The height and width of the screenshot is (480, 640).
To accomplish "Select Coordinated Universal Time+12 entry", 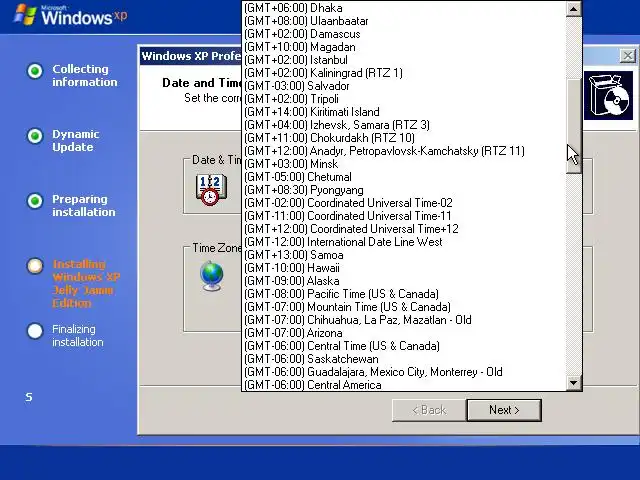I will point(404,229).
